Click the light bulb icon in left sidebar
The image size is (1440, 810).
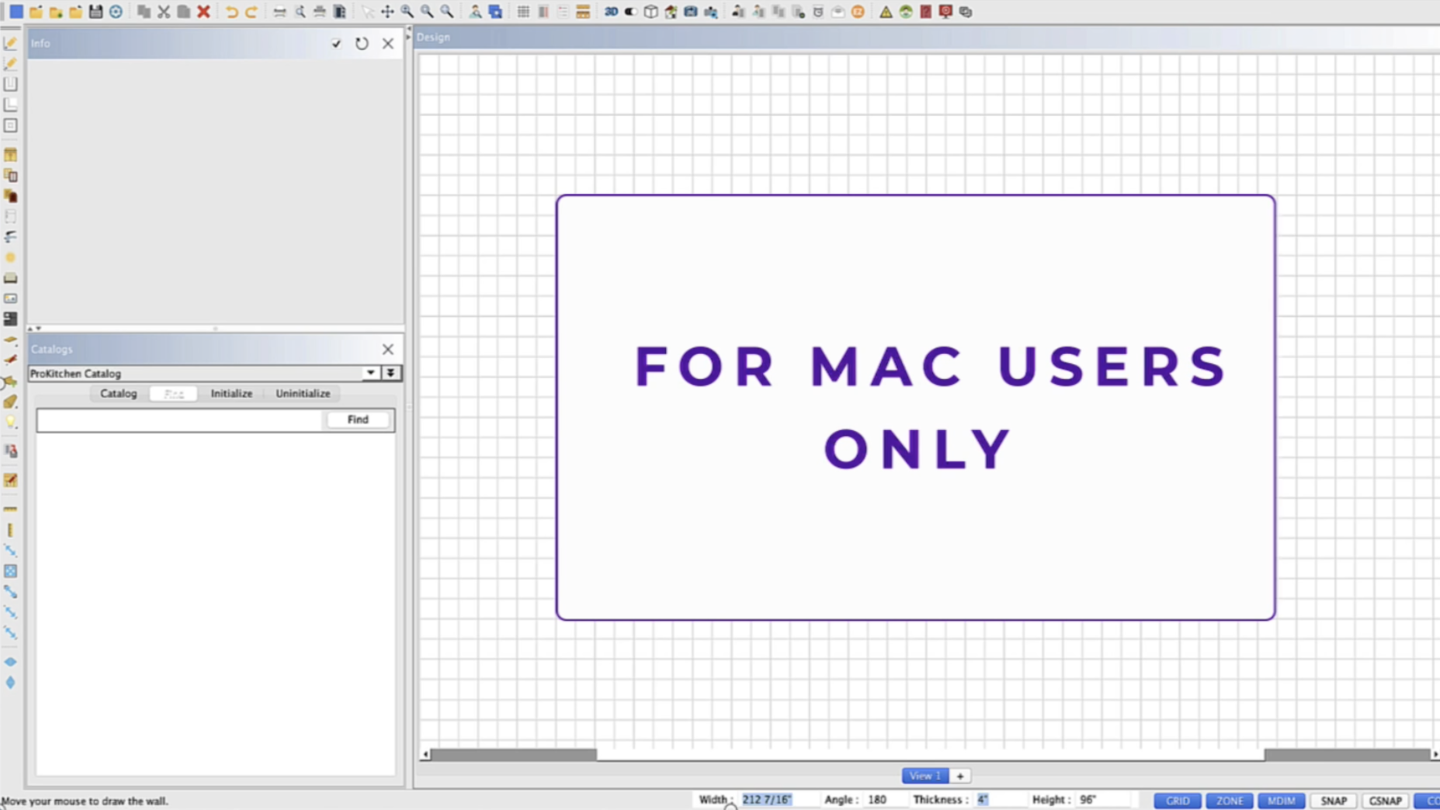10,422
